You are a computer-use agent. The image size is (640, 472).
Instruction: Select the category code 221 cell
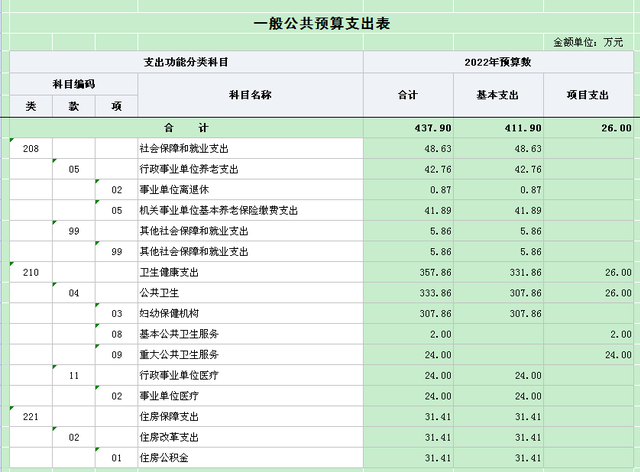click(x=31, y=417)
